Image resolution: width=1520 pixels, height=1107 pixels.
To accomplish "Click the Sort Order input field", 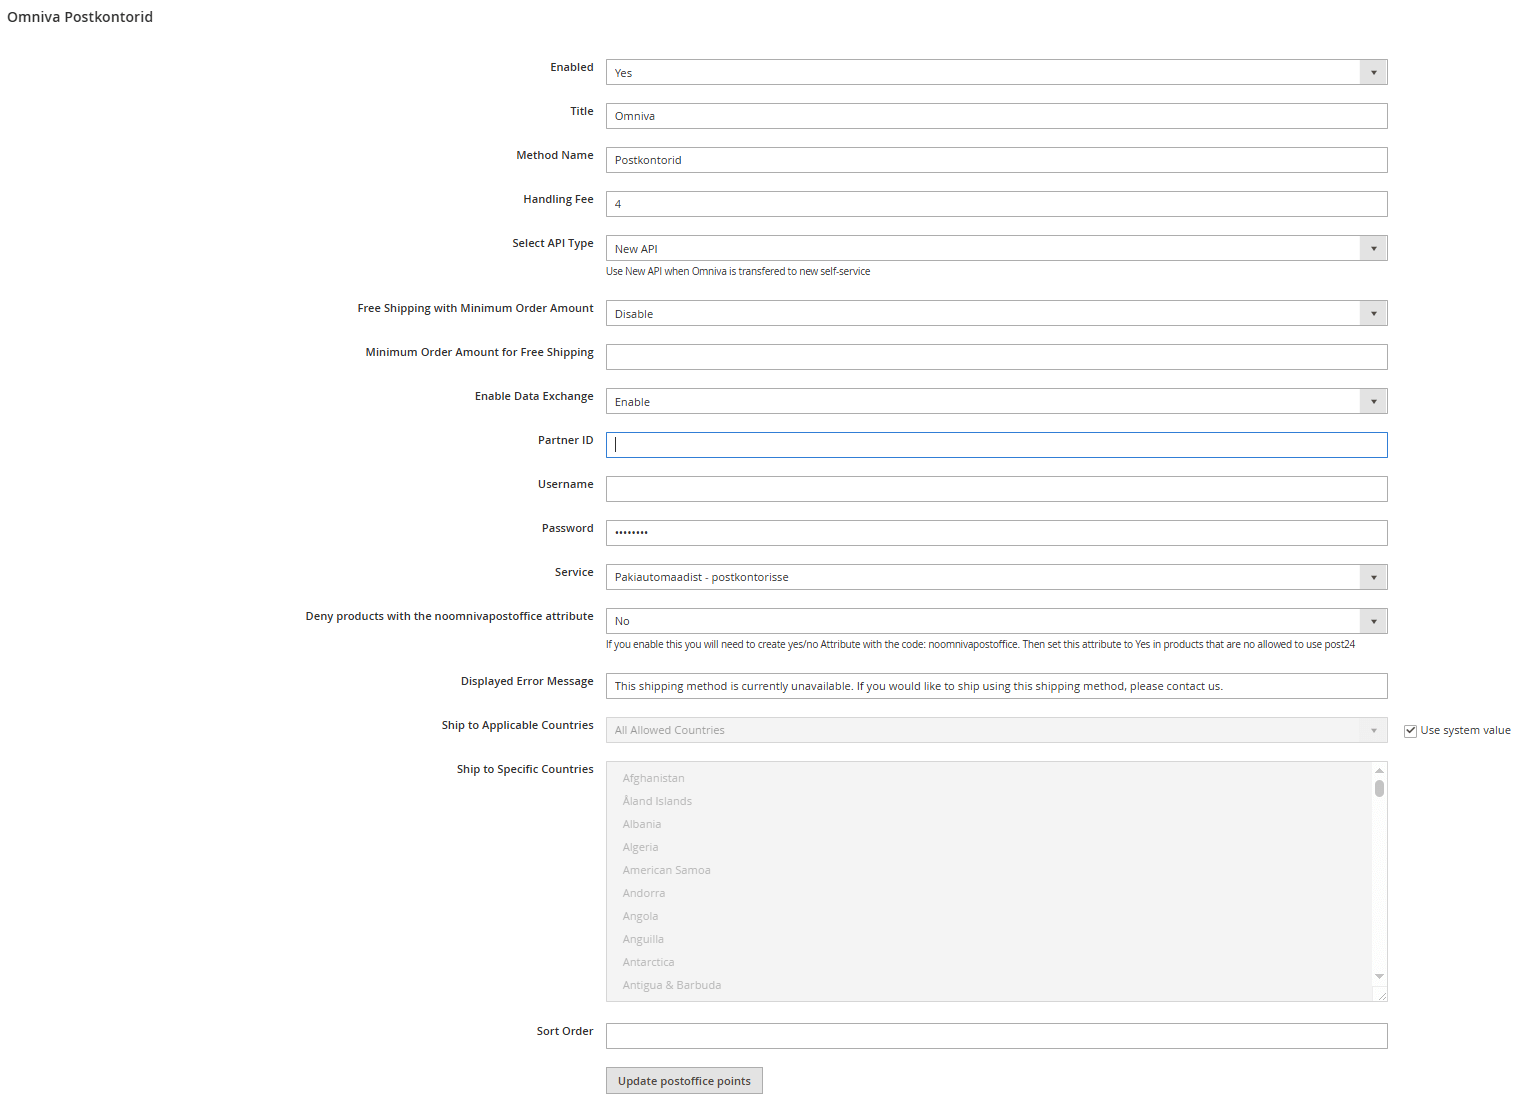I will coord(996,1036).
